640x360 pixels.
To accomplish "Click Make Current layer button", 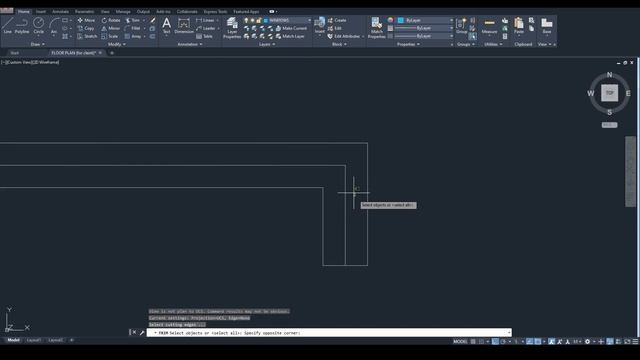I will (x=291, y=28).
